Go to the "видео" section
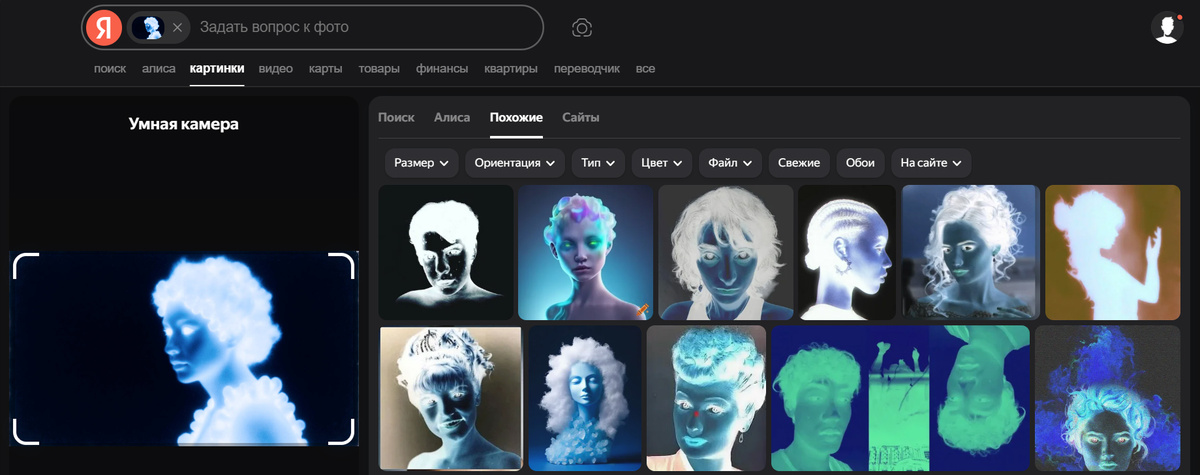Viewport: 1200px width, 475px height. (x=276, y=69)
